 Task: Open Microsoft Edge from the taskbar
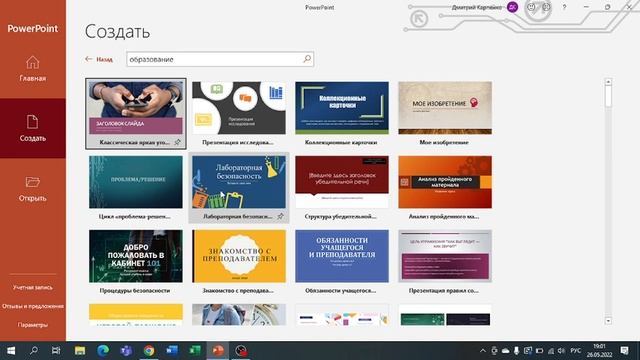[x=103, y=351]
